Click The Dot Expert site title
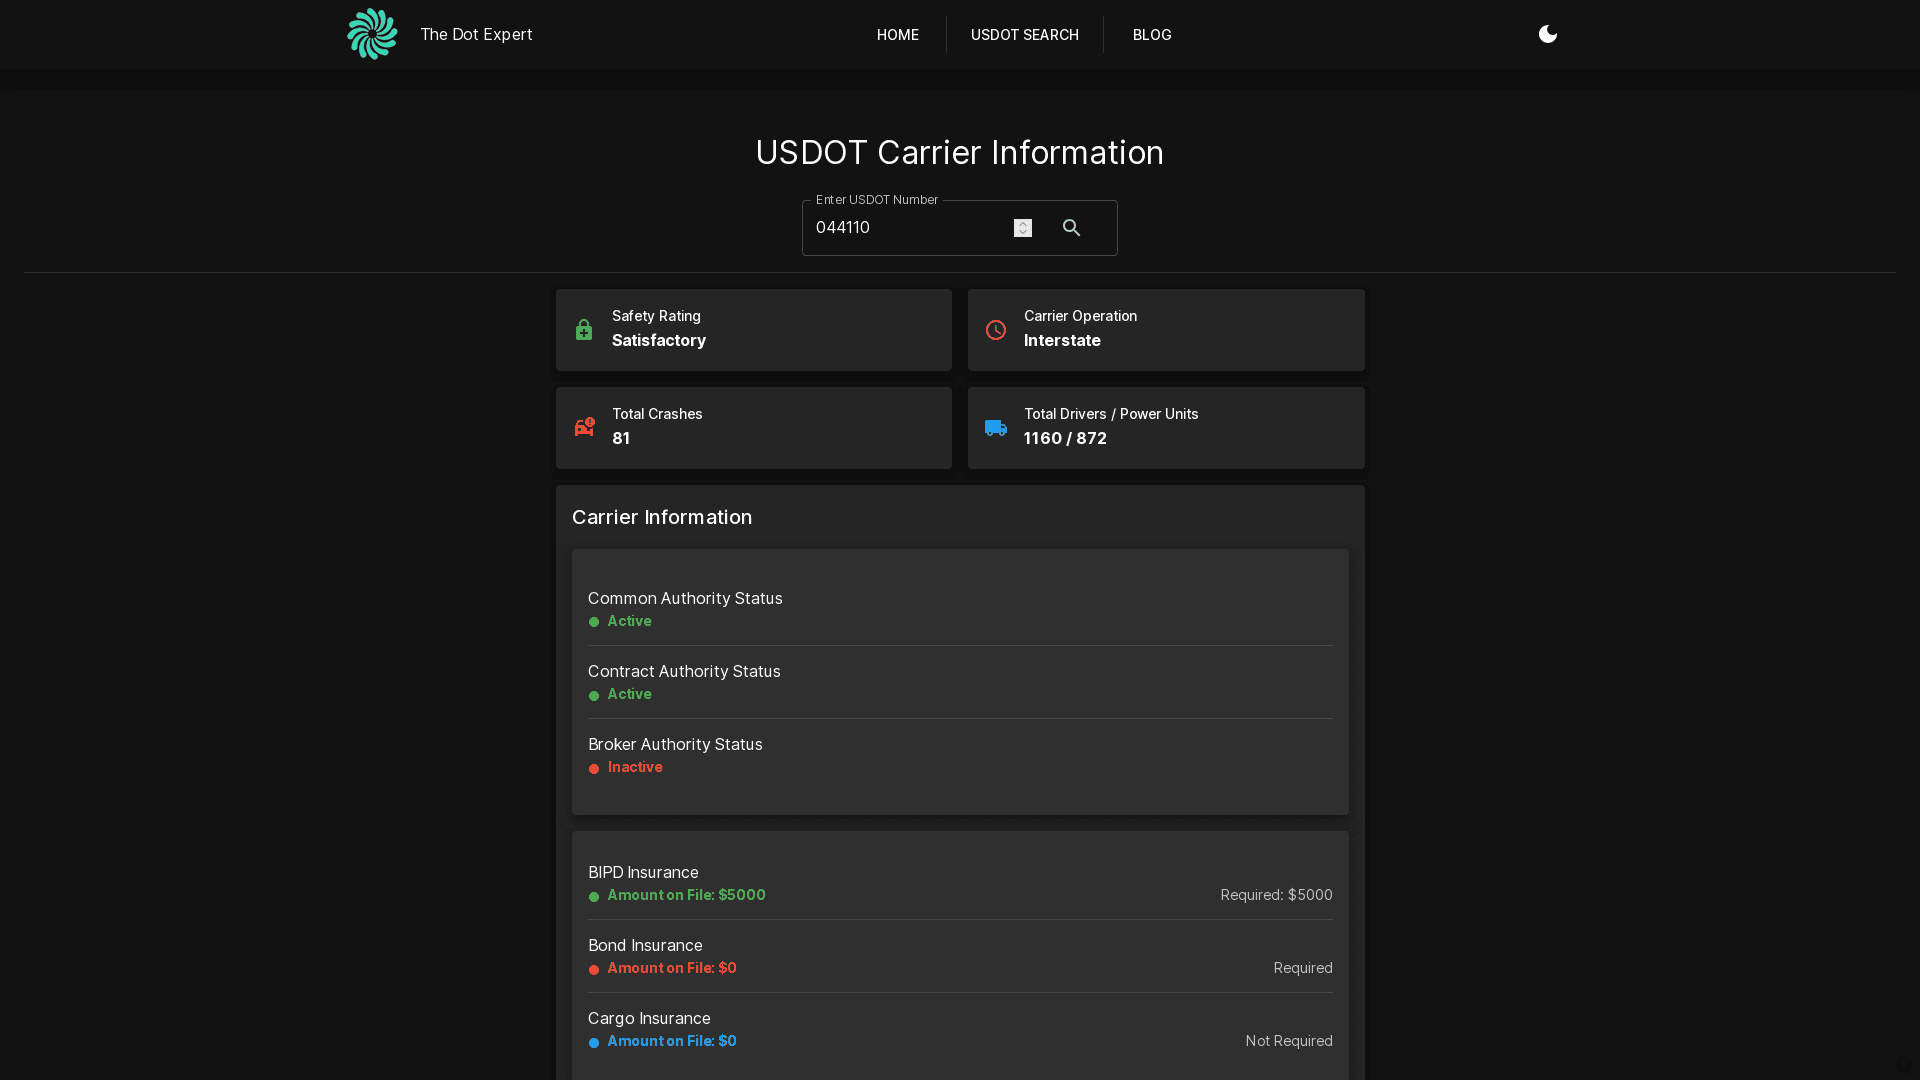Screen dimensions: 1920x1080 (476, 35)
